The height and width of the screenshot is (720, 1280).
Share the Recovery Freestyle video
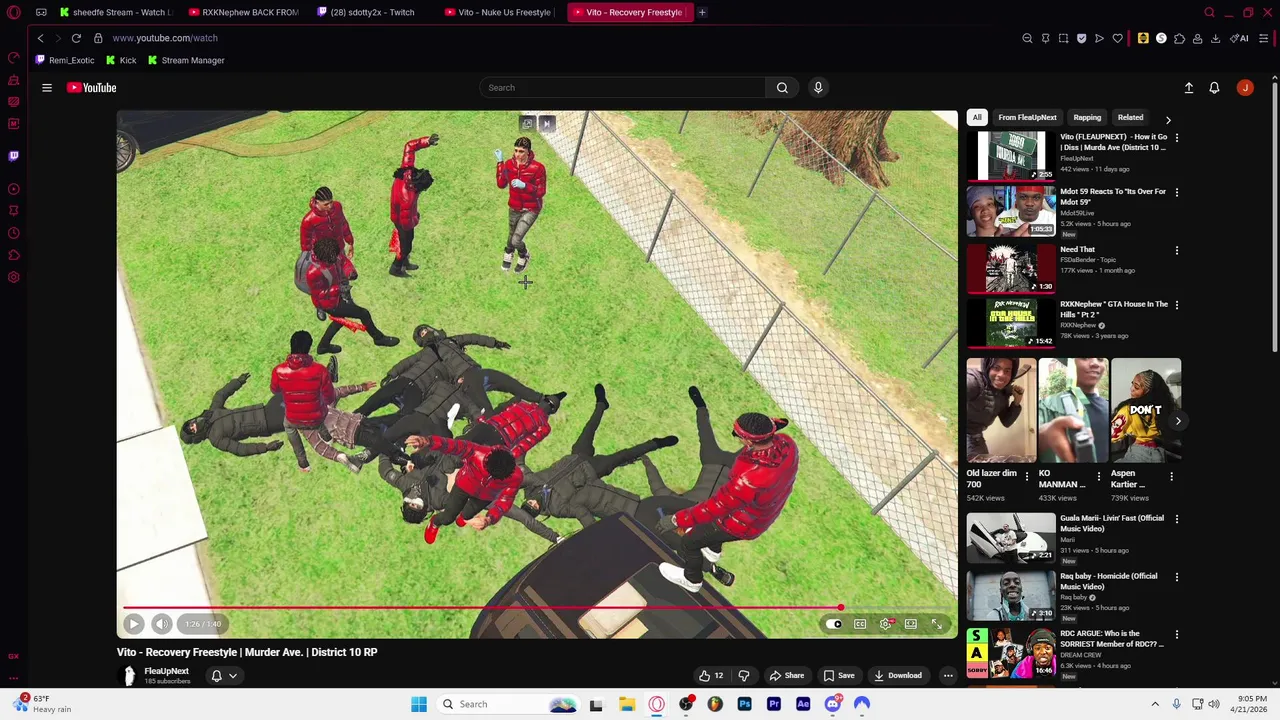coord(786,675)
